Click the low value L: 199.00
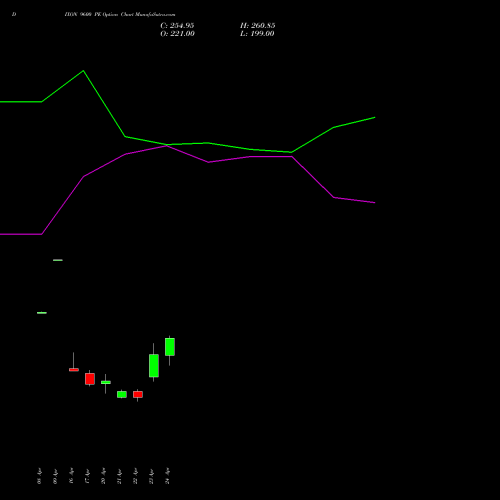 tap(257, 34)
